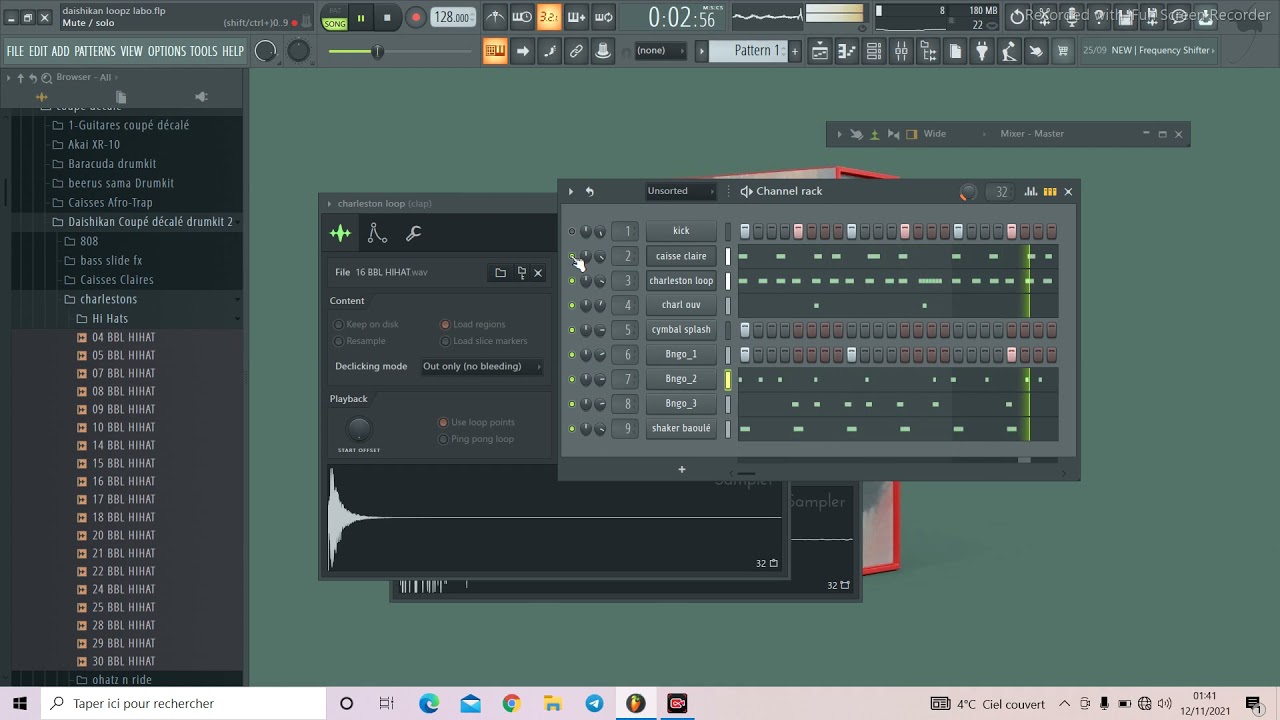This screenshot has width=1280, height=720.
Task: Toggle the metronome icon
Action: (495, 17)
